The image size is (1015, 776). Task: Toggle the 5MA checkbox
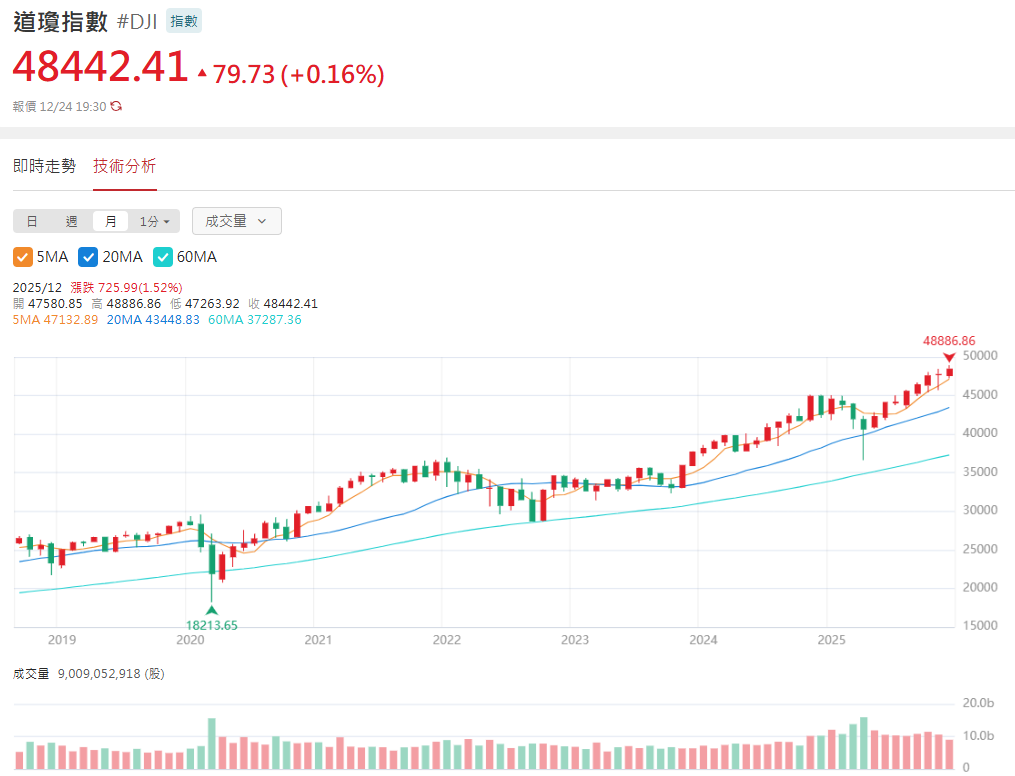point(23,257)
